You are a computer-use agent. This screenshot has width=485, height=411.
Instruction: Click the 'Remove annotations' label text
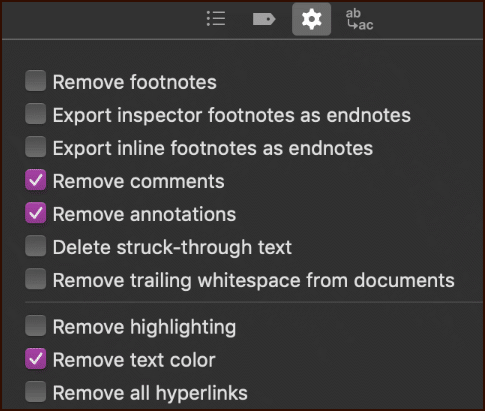(x=144, y=214)
